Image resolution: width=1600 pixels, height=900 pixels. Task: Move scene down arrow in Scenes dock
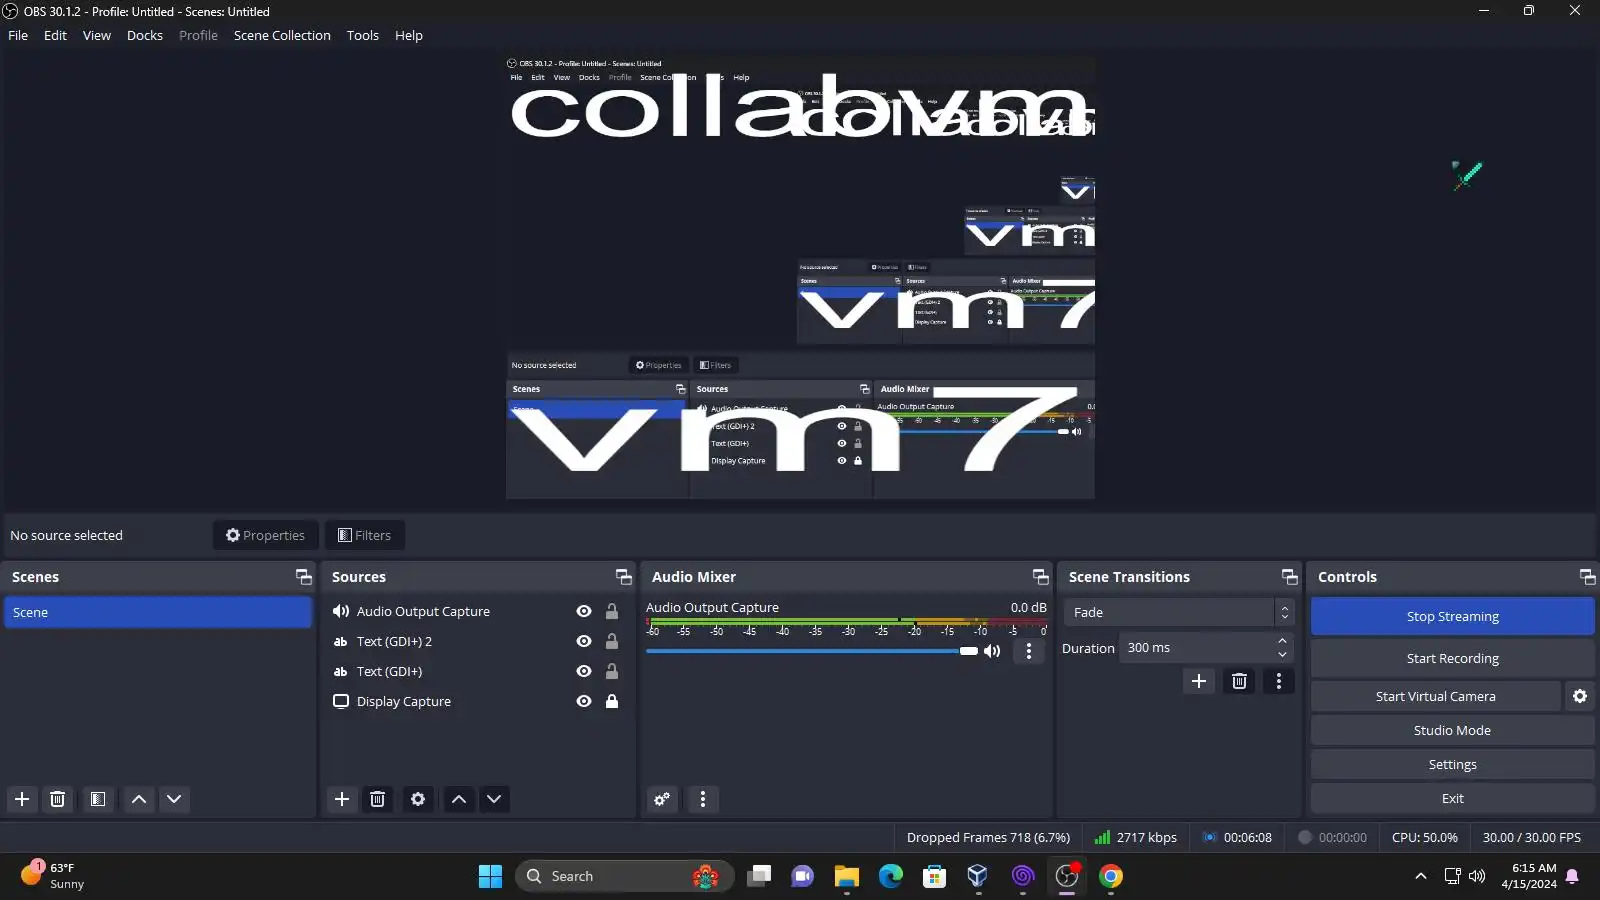(174, 799)
